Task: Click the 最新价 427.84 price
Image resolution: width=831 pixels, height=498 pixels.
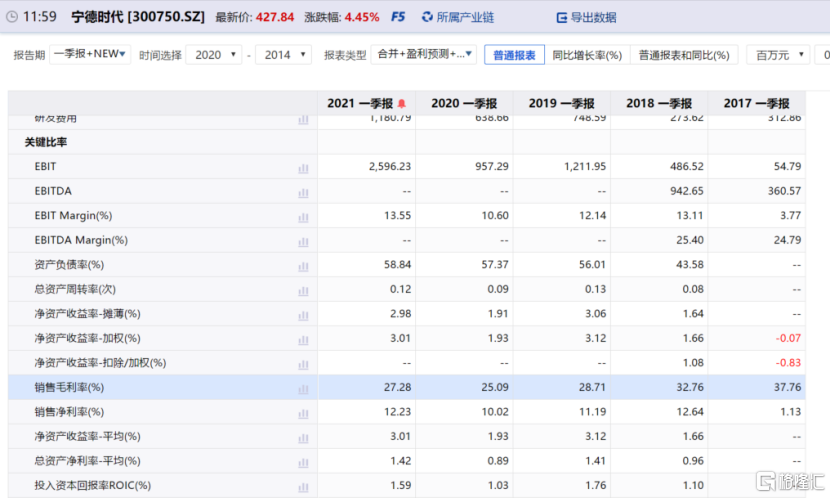Action: coord(275,17)
